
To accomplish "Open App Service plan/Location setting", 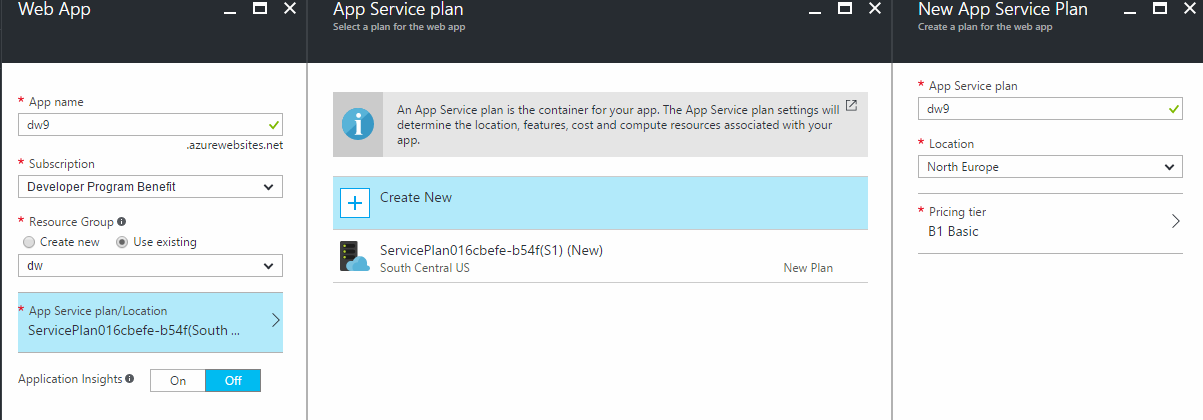I will tap(150, 321).
